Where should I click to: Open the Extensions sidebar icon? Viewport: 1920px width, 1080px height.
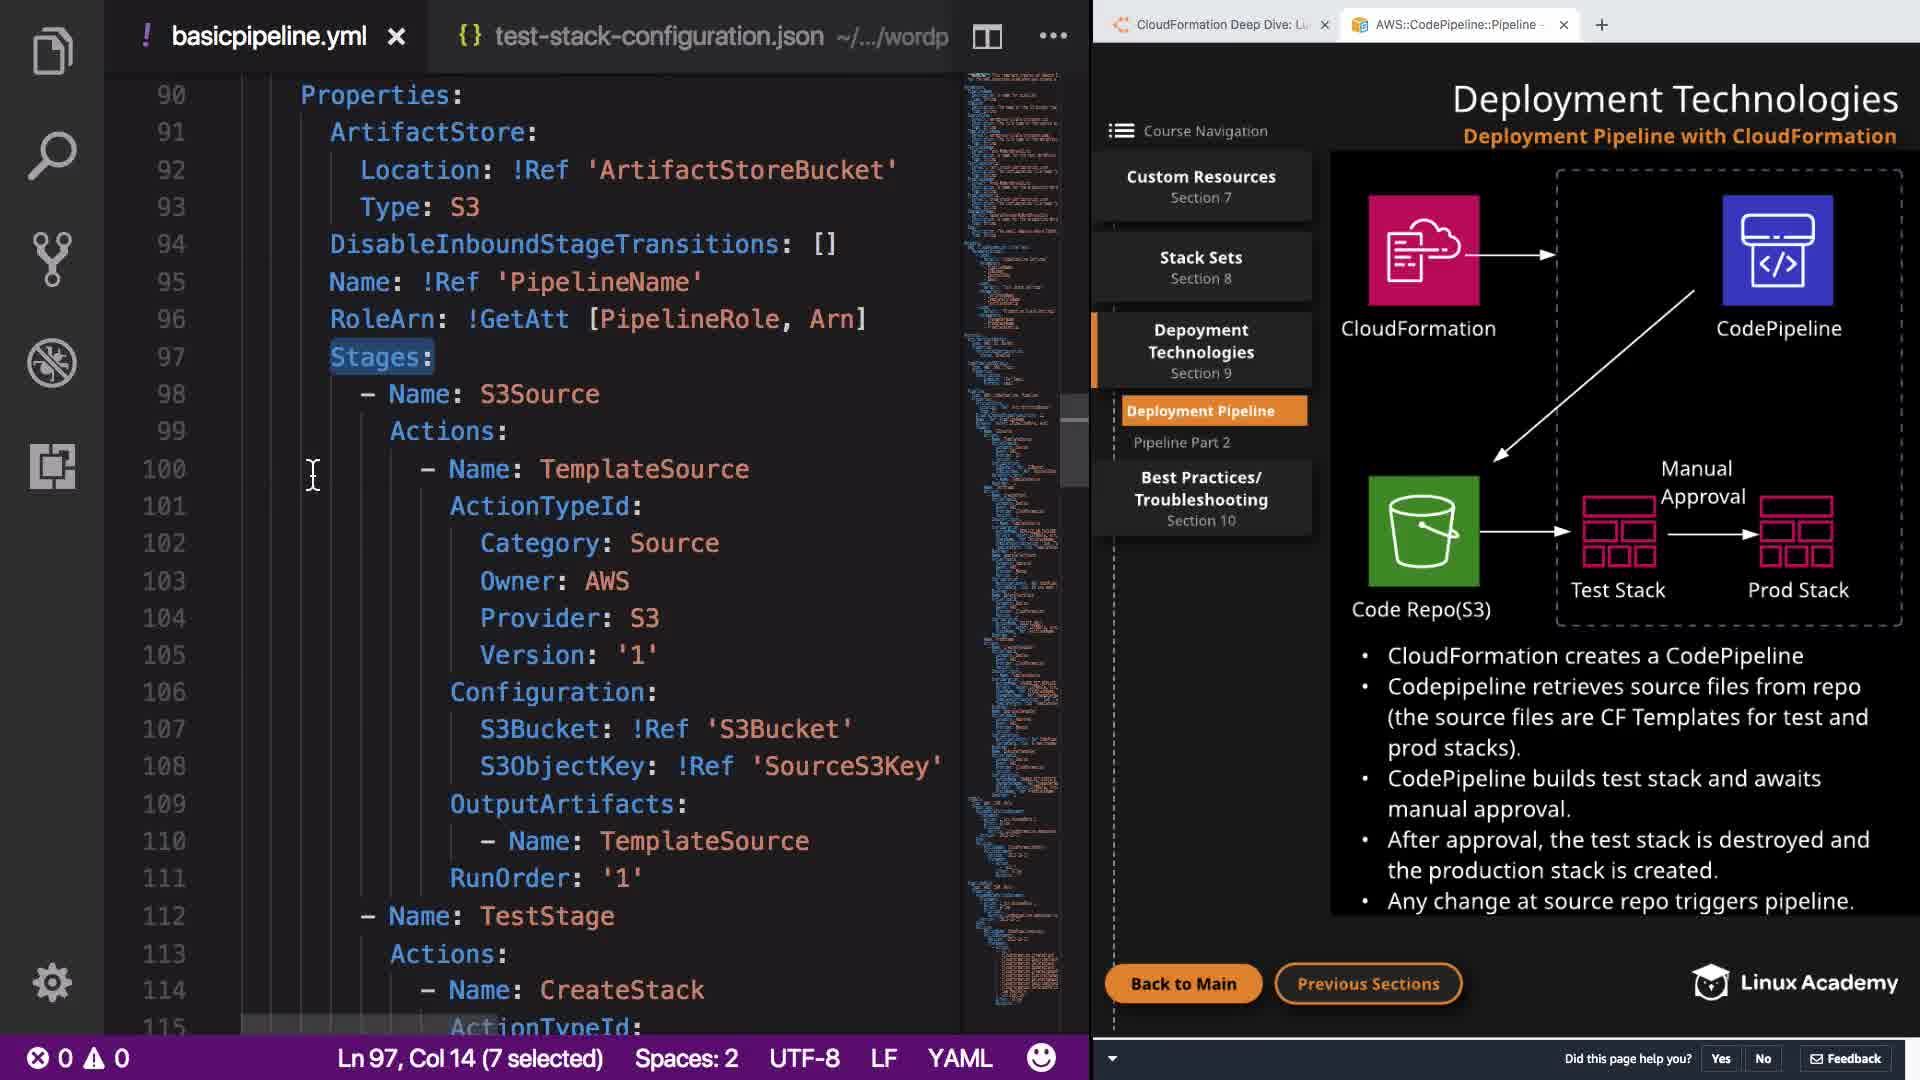click(x=52, y=466)
